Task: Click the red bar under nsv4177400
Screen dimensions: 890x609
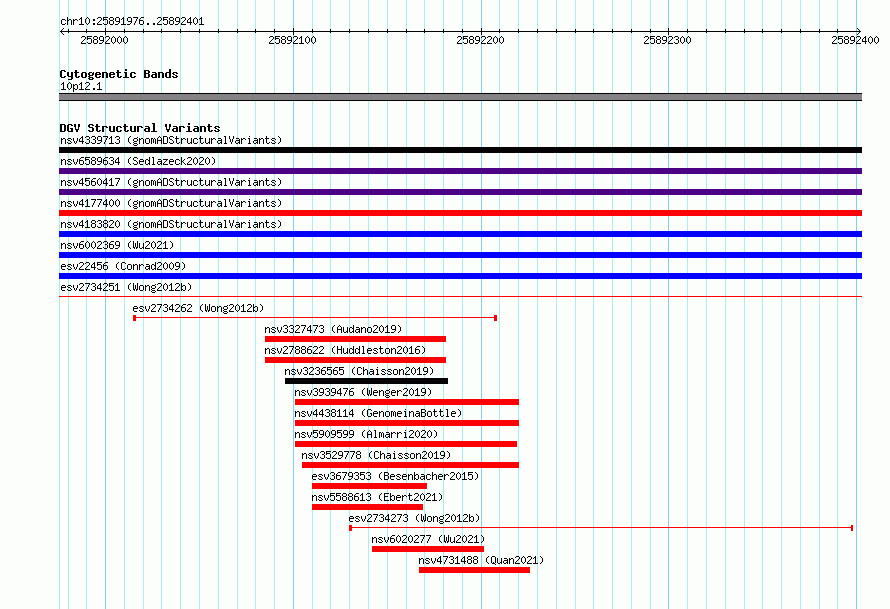Action: tap(460, 213)
